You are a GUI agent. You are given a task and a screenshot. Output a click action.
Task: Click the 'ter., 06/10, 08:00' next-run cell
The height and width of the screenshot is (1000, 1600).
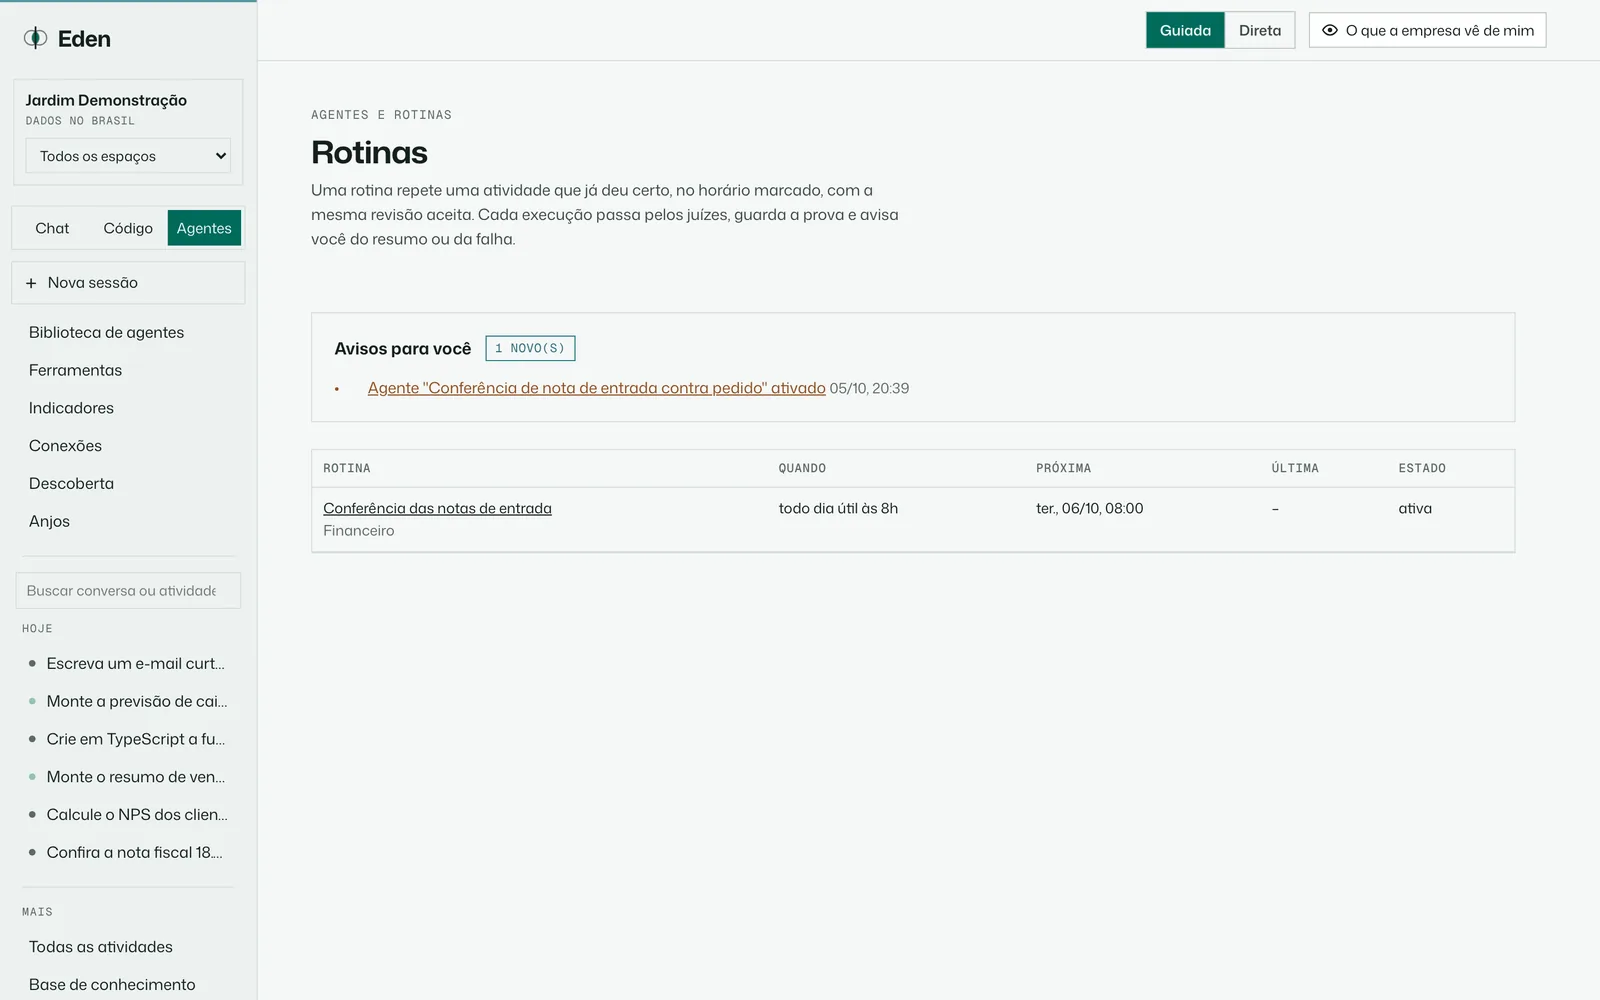click(x=1089, y=508)
